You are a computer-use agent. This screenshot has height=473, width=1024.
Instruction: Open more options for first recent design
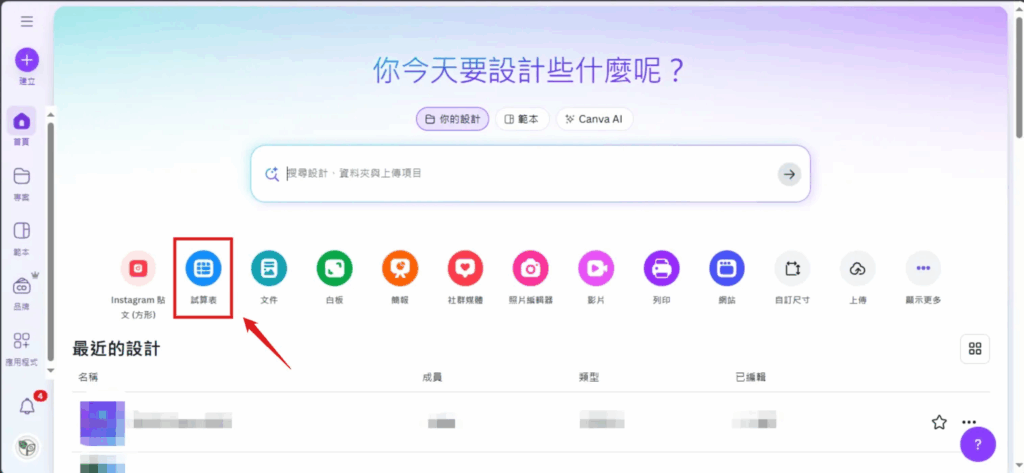coord(969,423)
